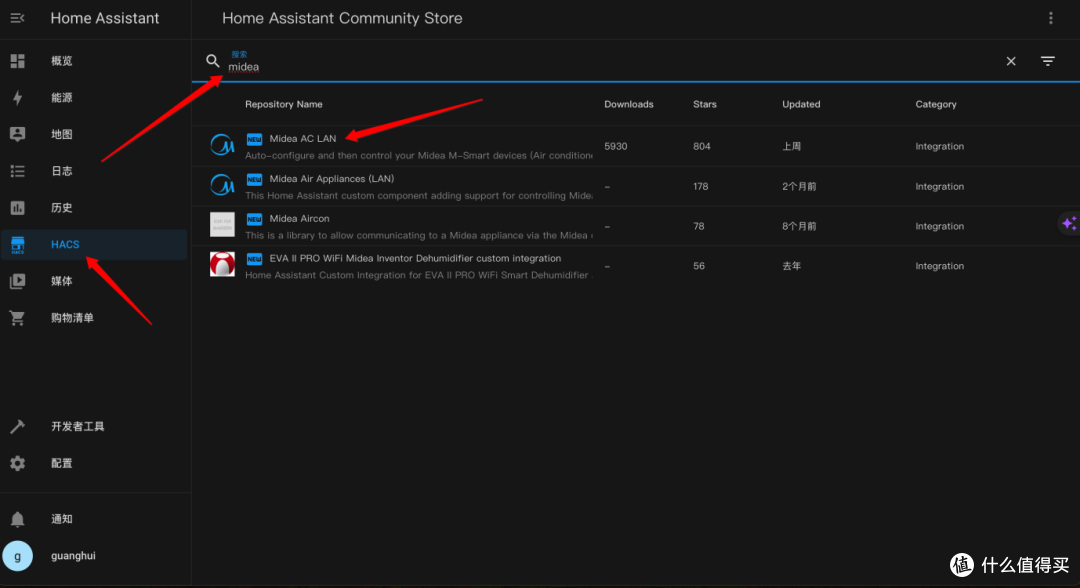Click the 56 stars value
The width and height of the screenshot is (1080, 588).
coord(698,266)
